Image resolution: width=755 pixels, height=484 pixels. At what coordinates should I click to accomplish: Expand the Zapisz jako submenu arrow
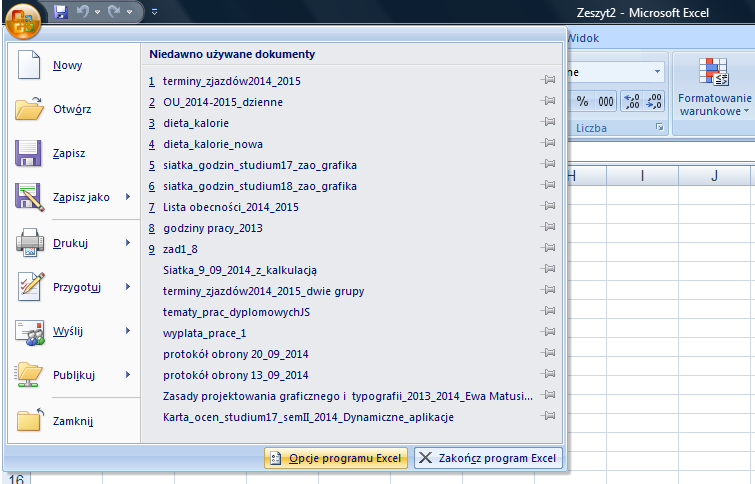click(x=128, y=196)
